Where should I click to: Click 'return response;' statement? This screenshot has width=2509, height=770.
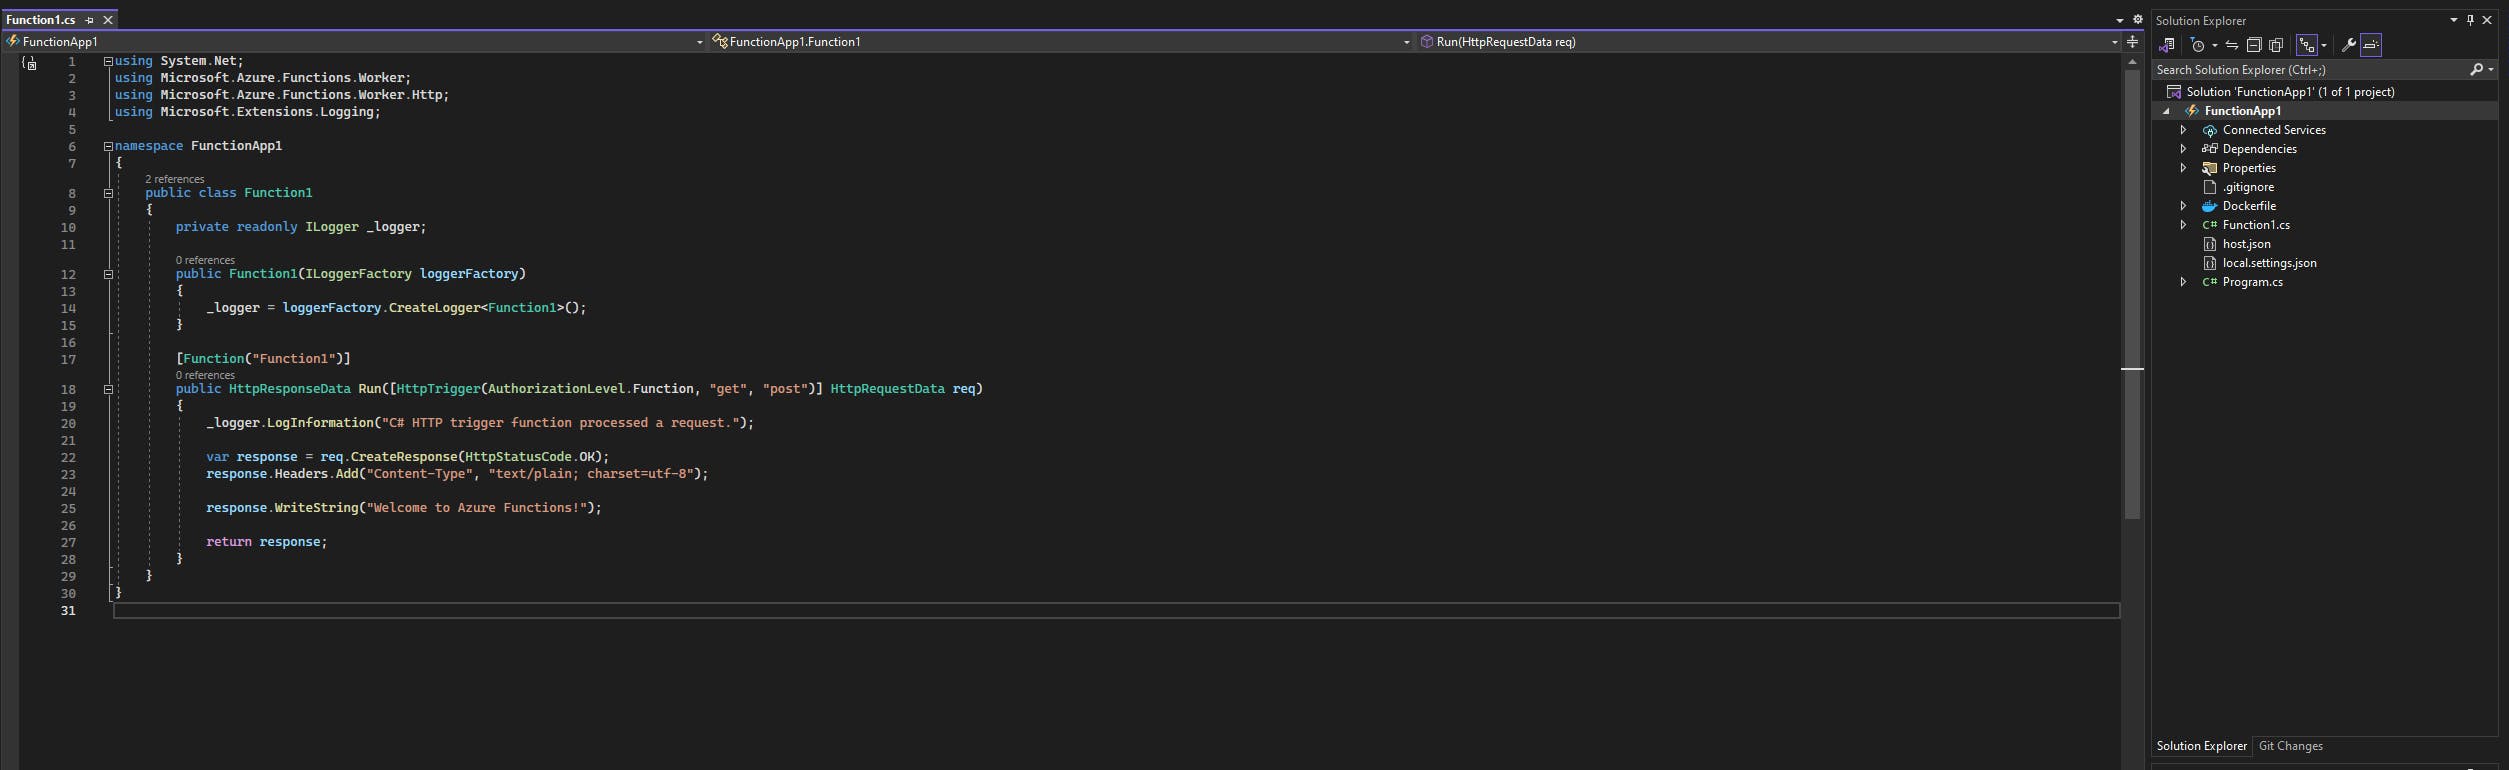267,542
